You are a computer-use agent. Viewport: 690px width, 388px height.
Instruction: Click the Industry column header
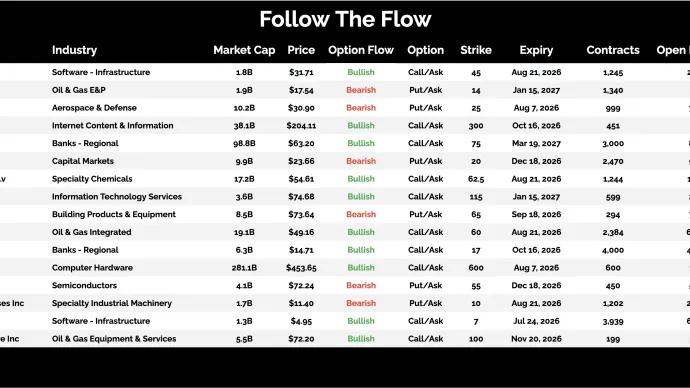(74, 50)
